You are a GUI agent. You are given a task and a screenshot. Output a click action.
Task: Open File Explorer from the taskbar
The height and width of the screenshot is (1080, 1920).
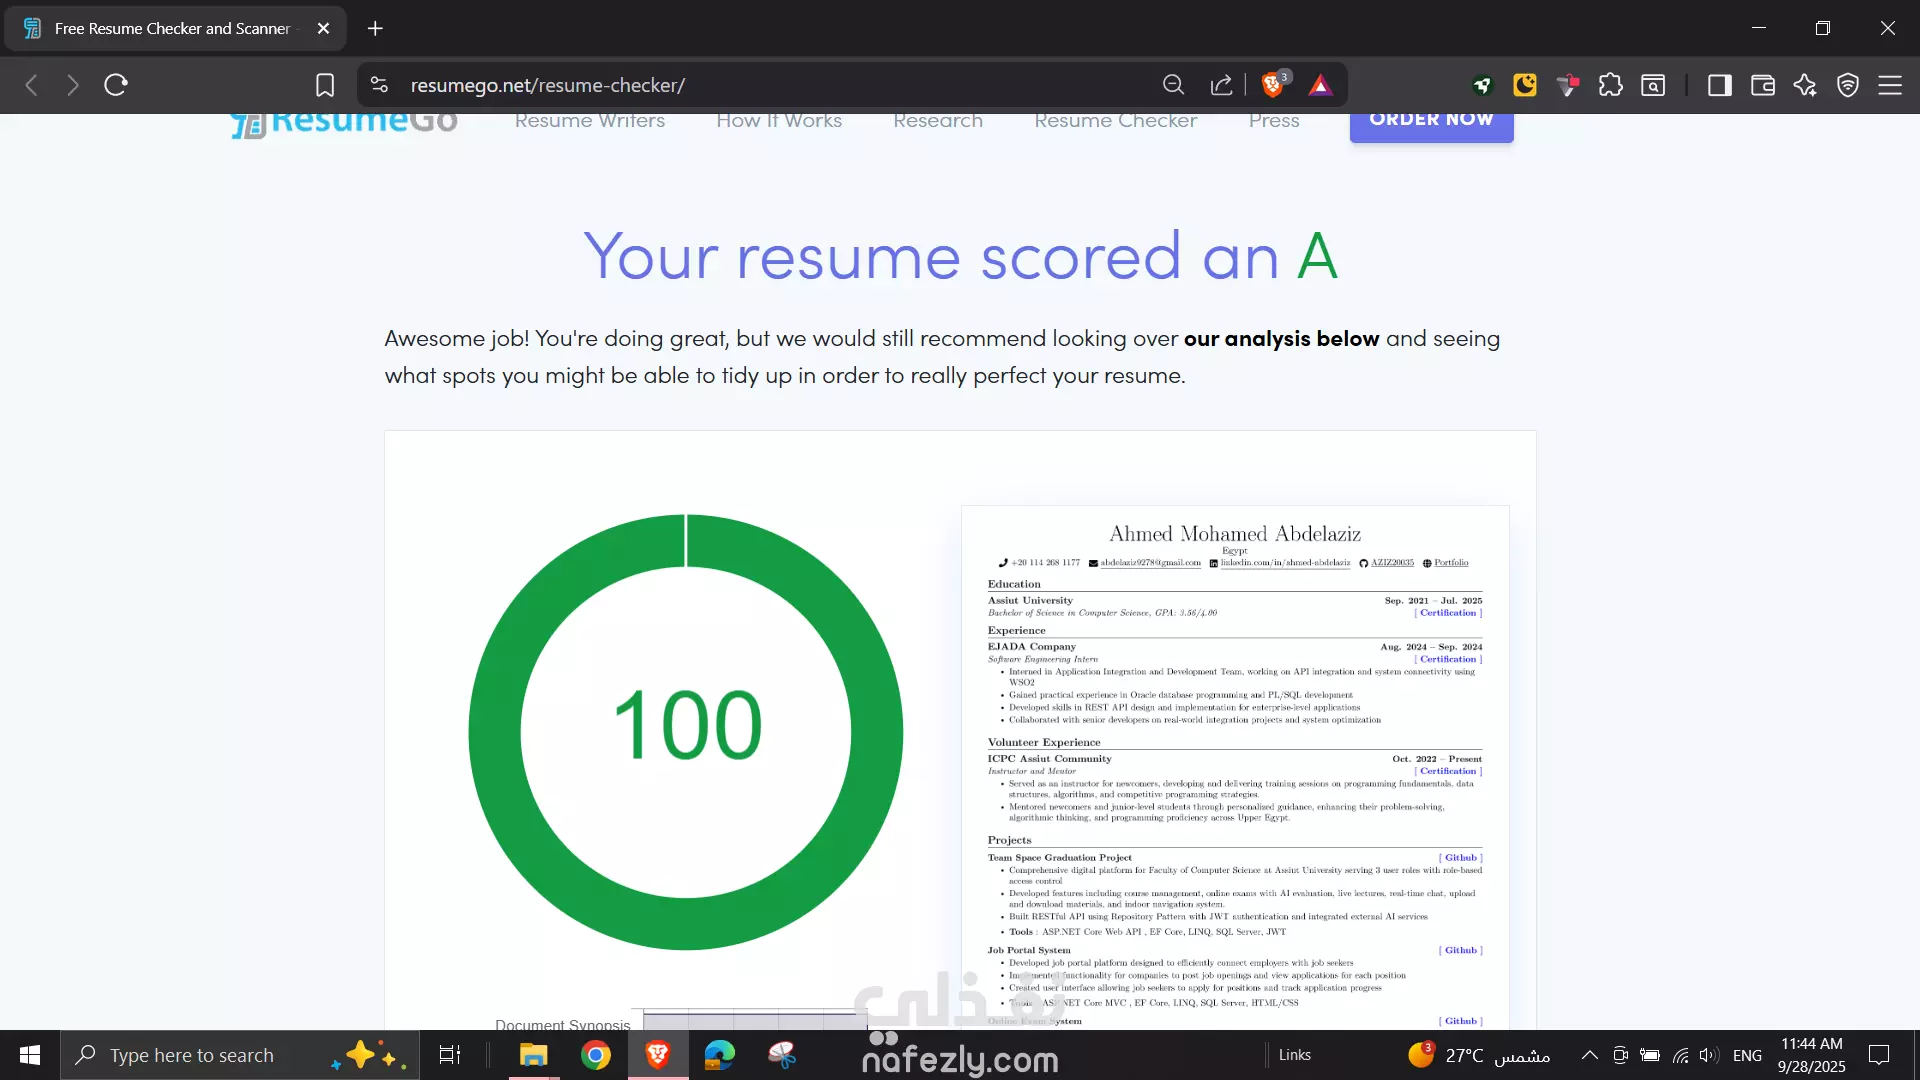(x=534, y=1055)
